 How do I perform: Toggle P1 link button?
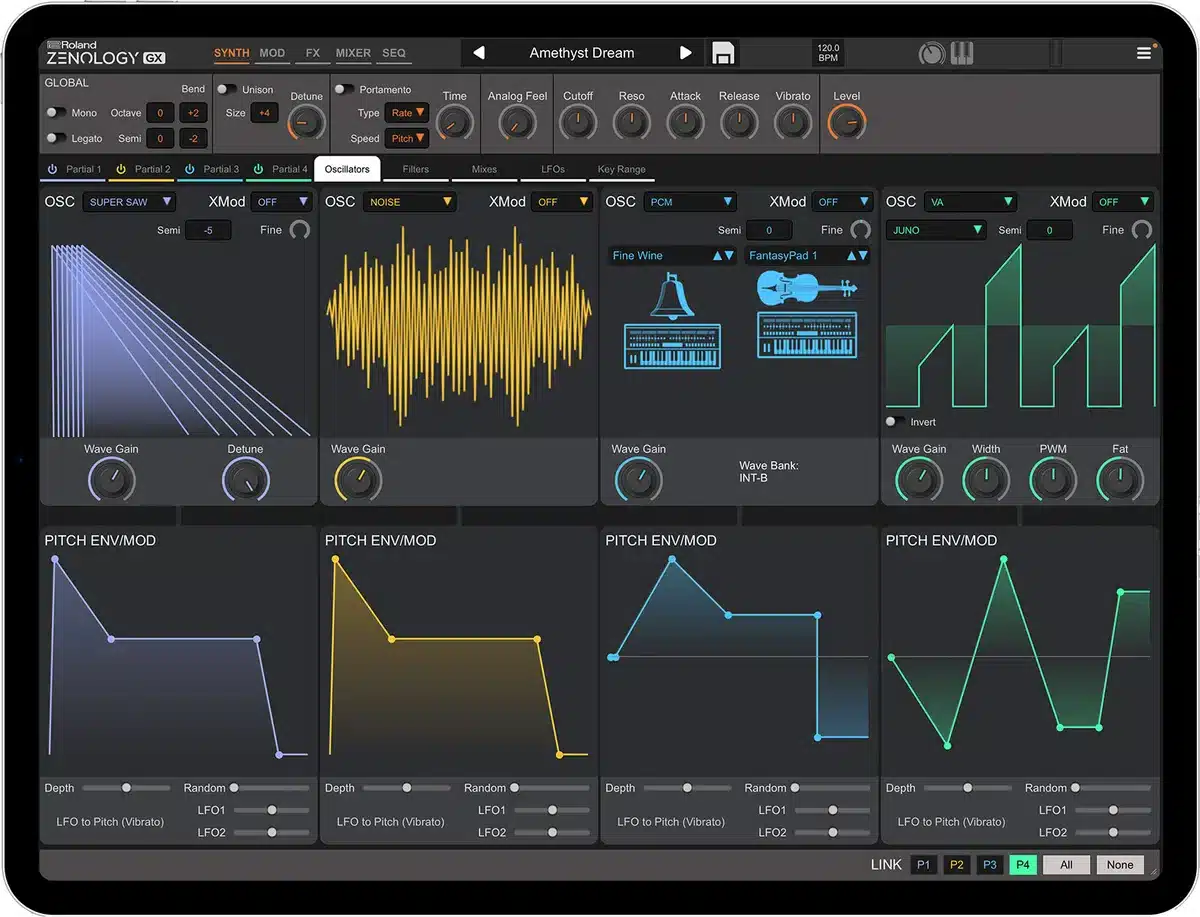(924, 865)
